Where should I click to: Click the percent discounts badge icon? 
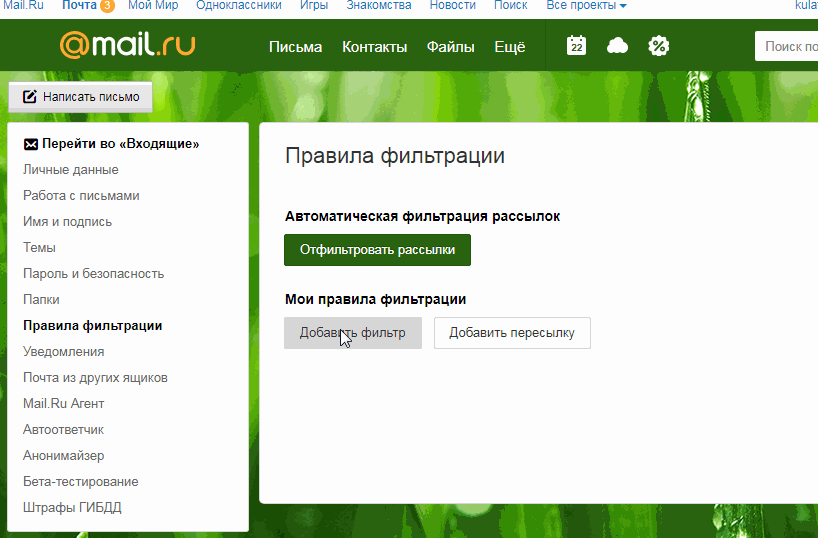coord(658,46)
